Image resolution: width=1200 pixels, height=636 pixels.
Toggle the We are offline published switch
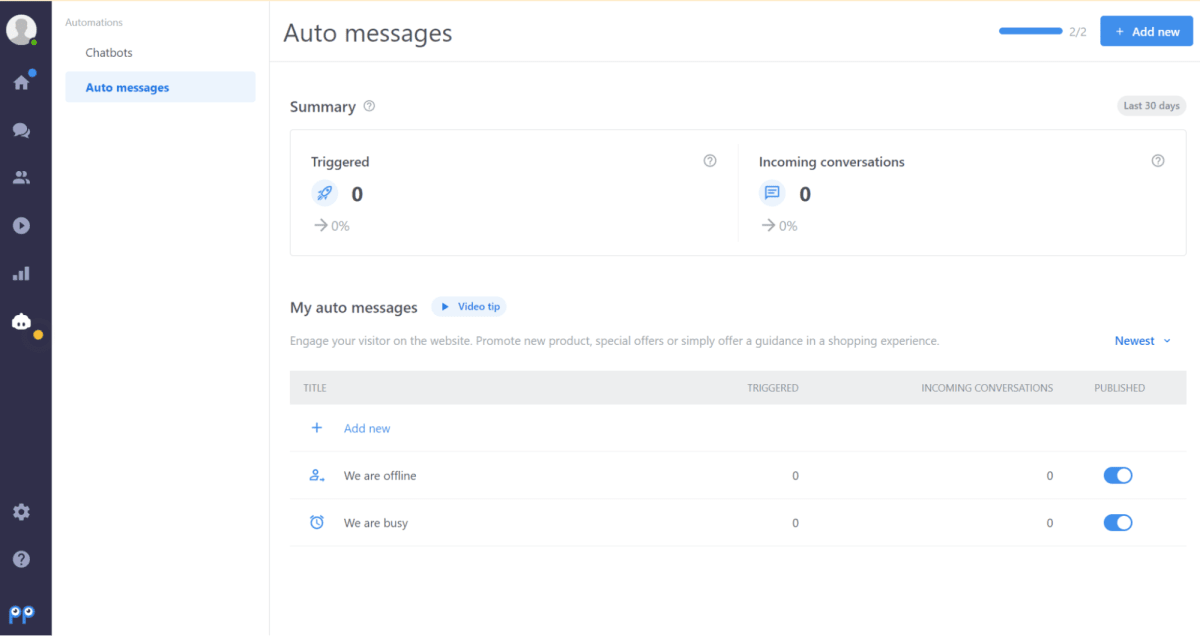pos(1118,476)
